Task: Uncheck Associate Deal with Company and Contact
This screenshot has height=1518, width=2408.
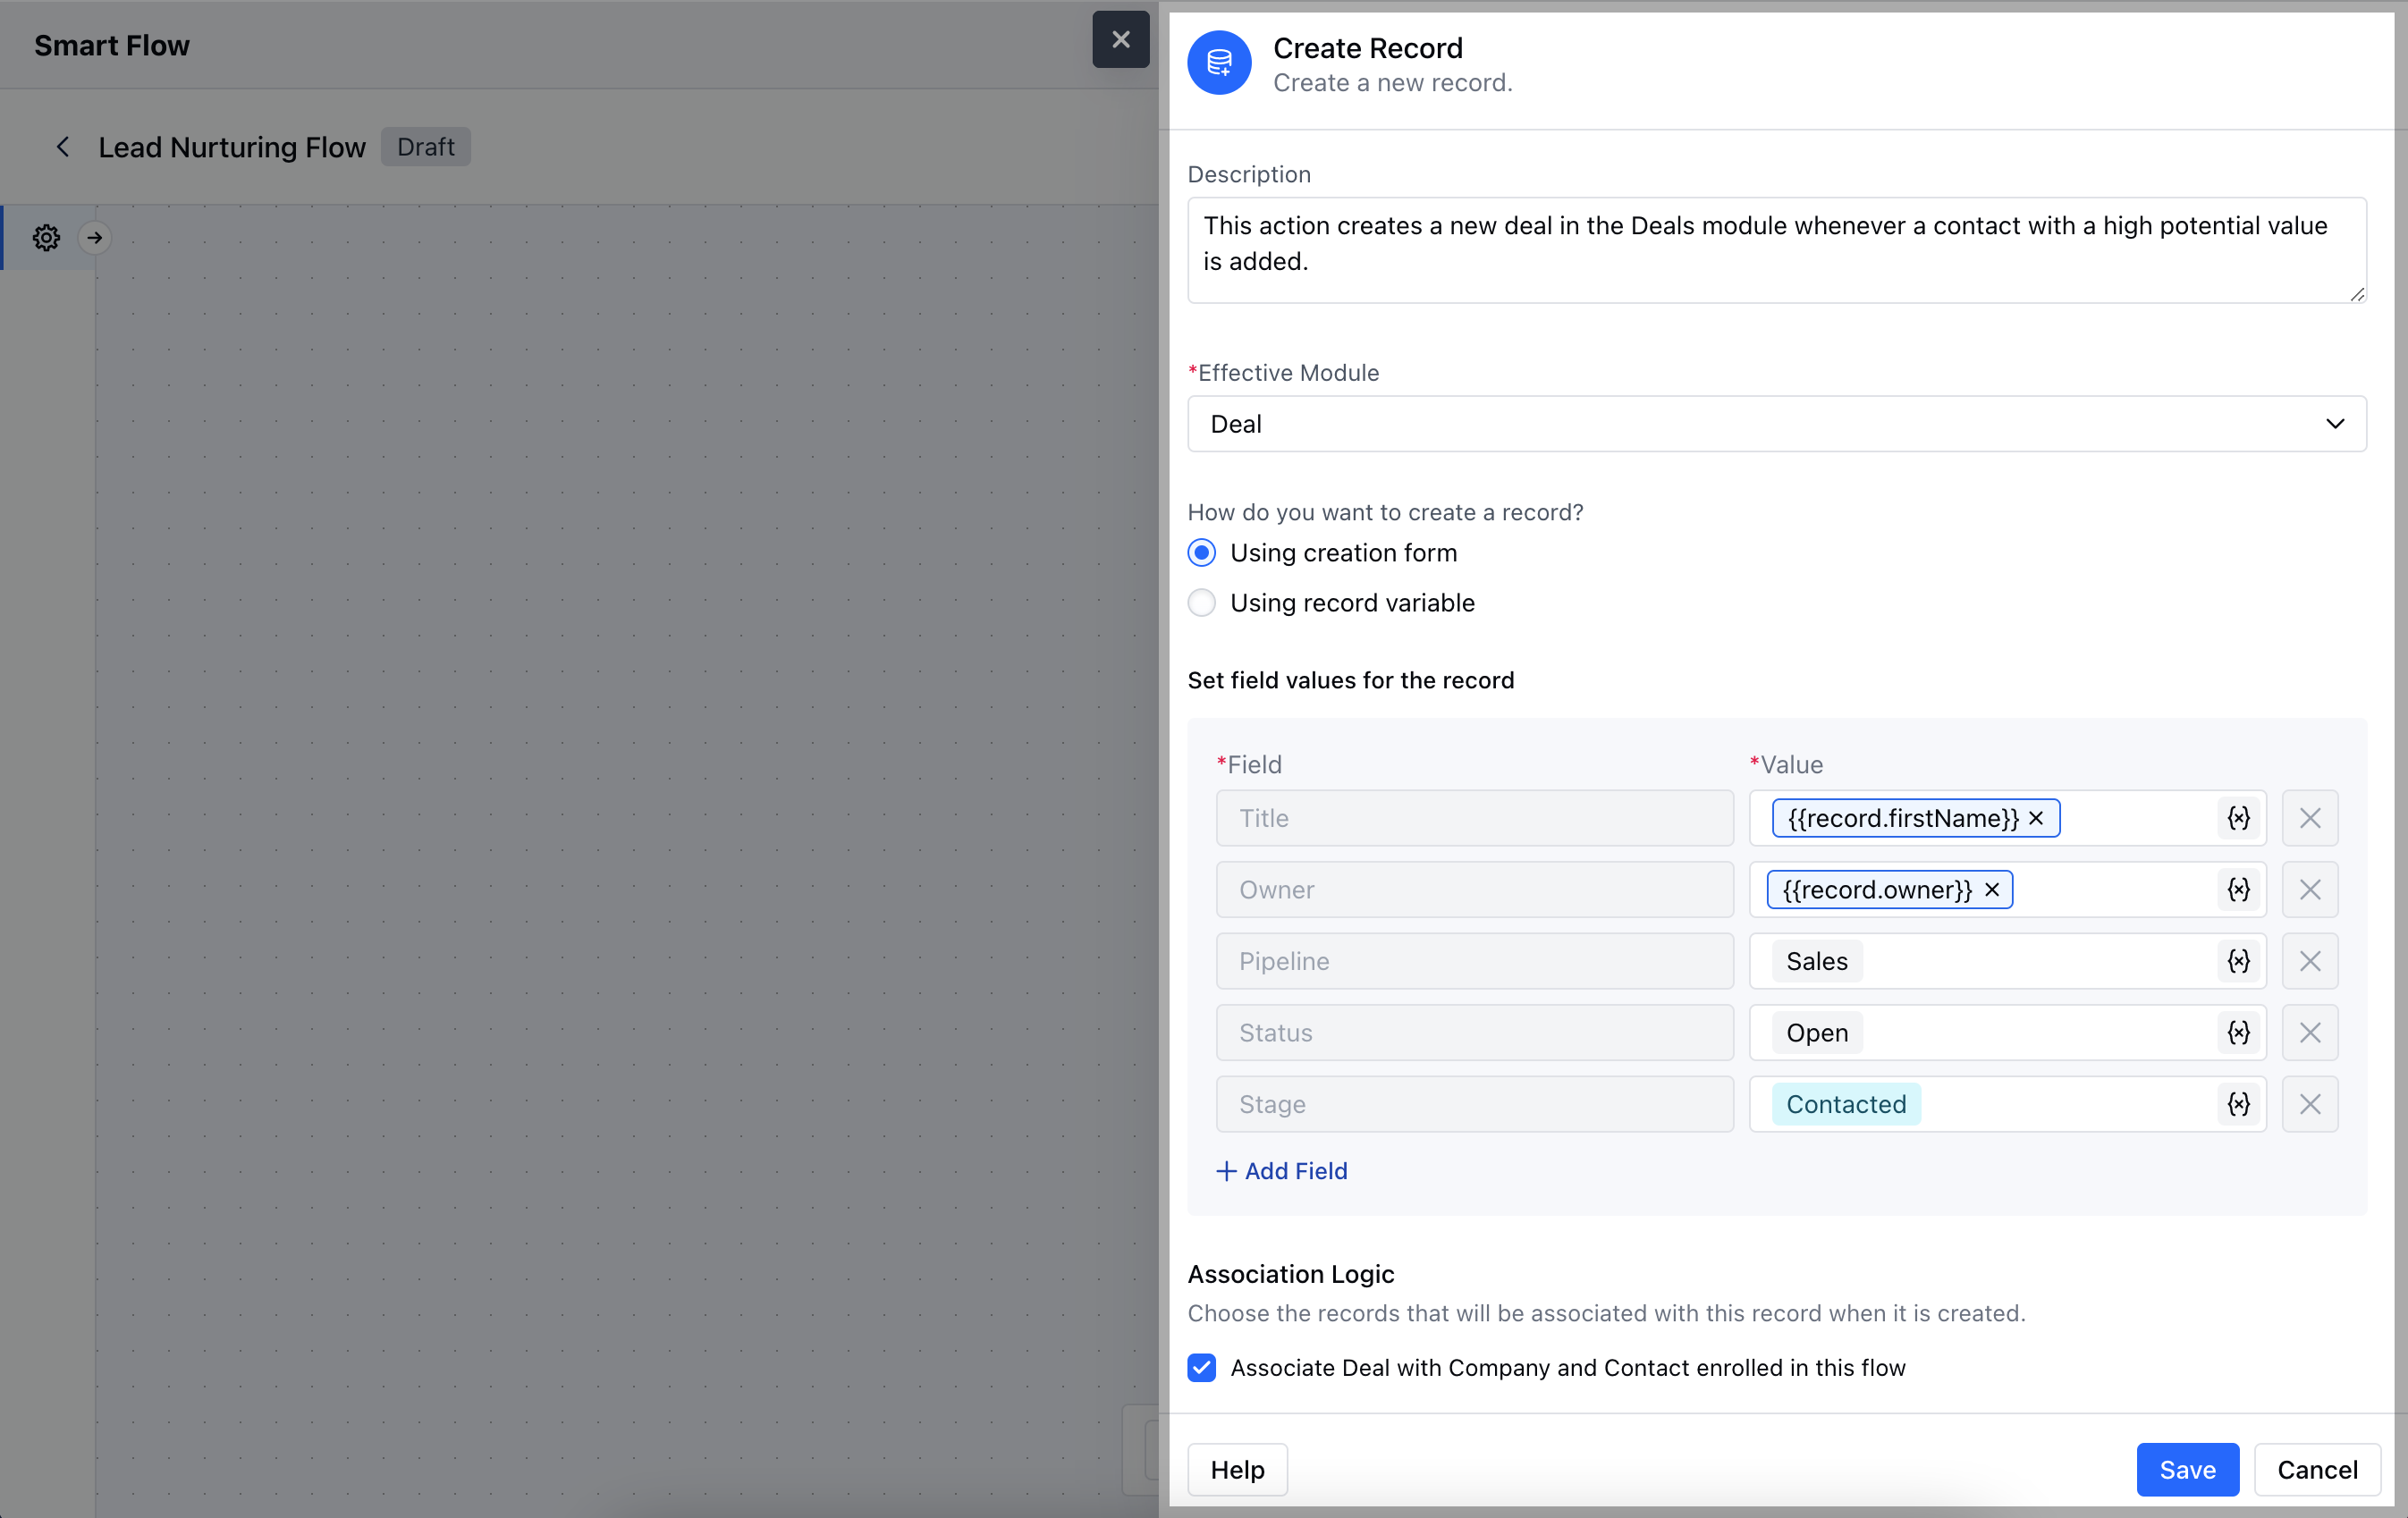Action: pyautogui.click(x=1202, y=1367)
